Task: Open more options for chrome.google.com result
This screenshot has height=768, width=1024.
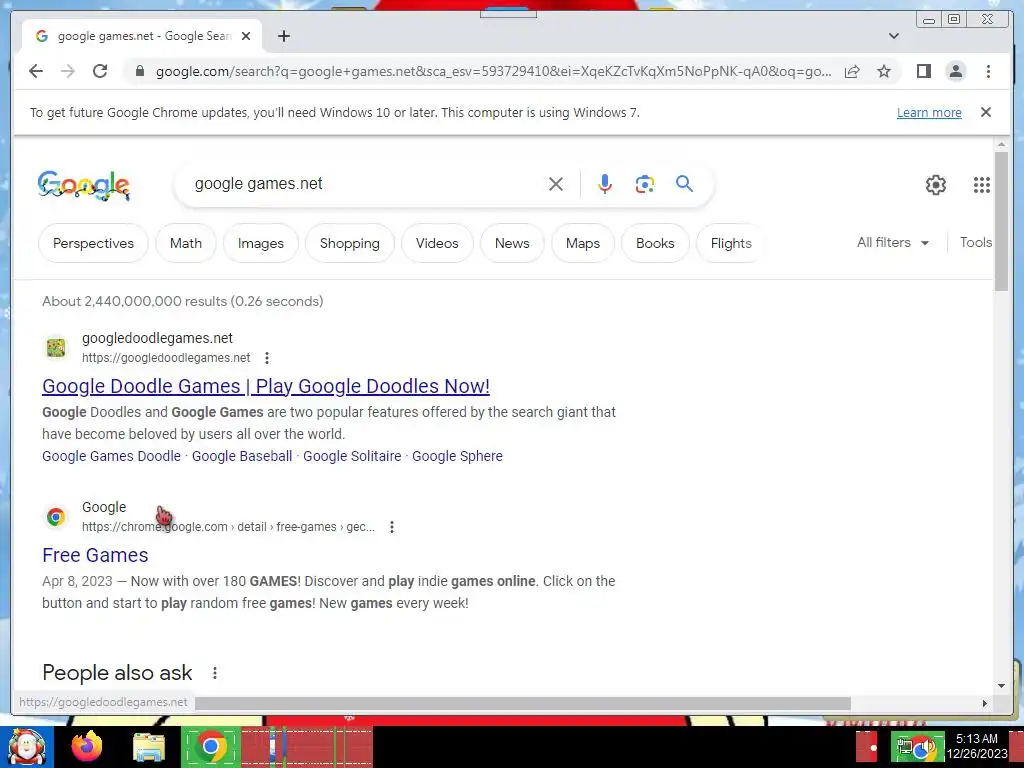Action: click(x=391, y=527)
